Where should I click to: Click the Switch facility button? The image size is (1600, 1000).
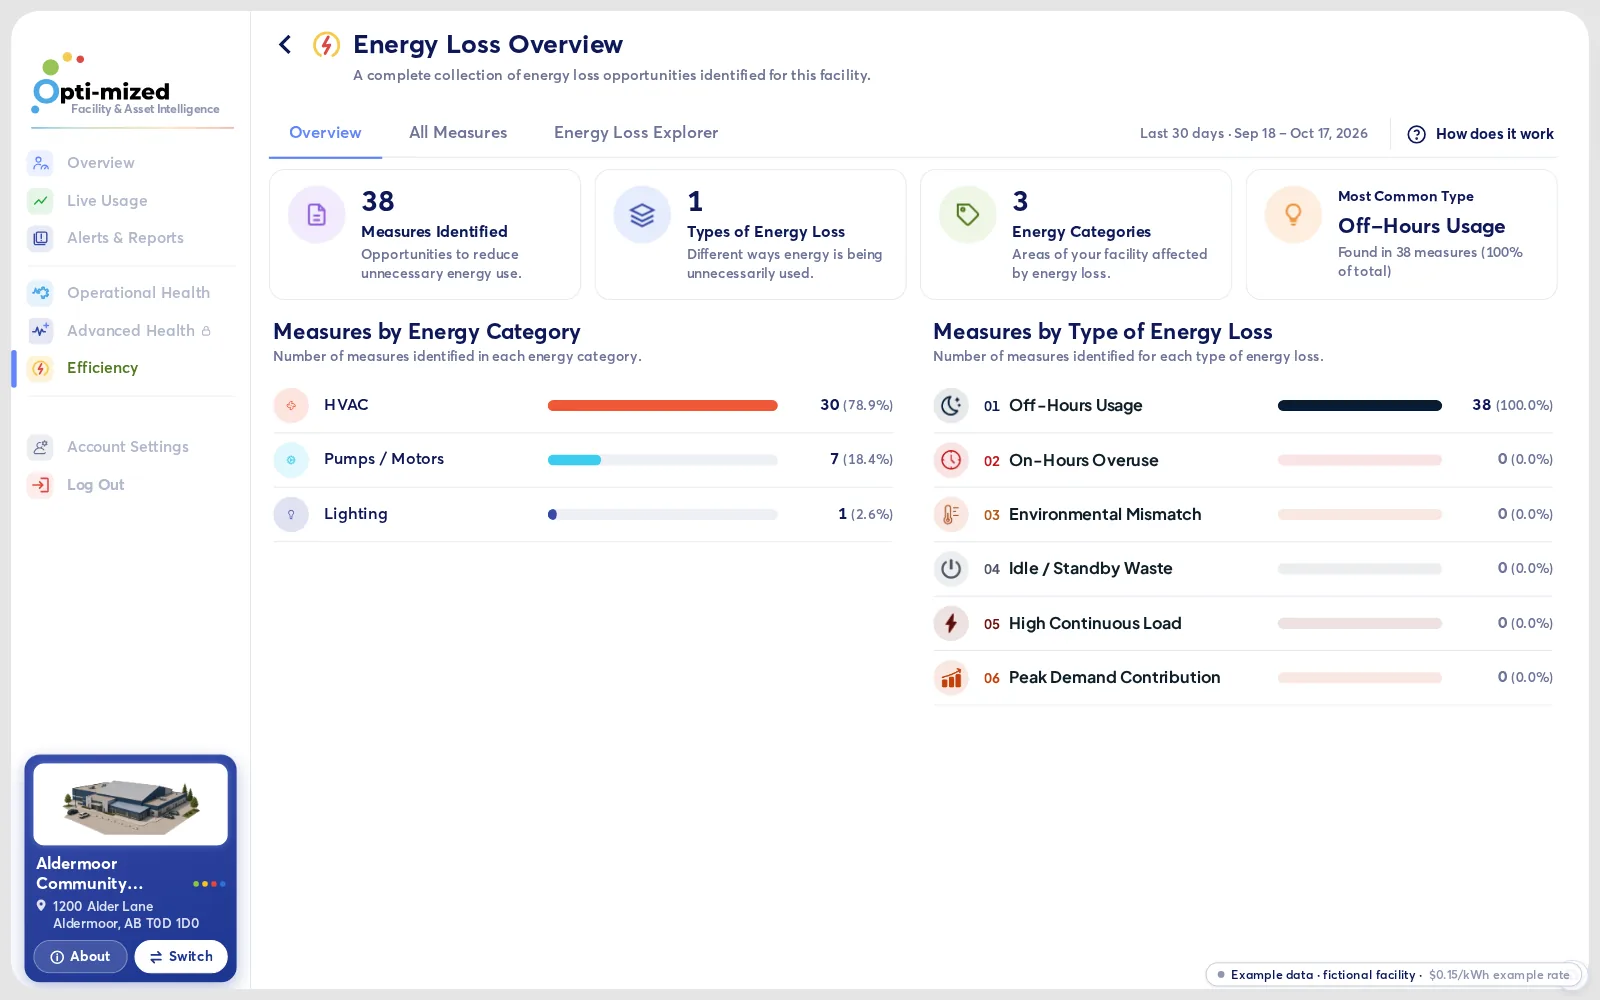coord(181,957)
